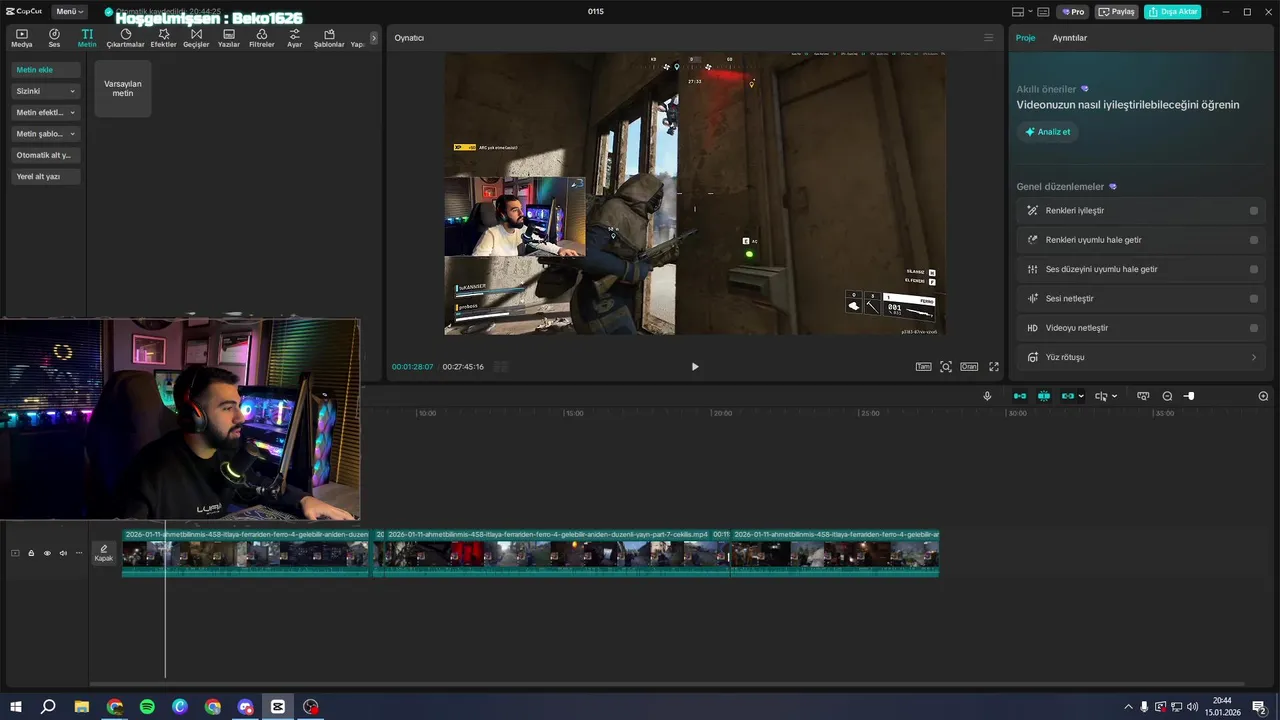The height and width of the screenshot is (720, 1280).
Task: Zoom out the timeline with minus icon
Action: tap(1167, 396)
